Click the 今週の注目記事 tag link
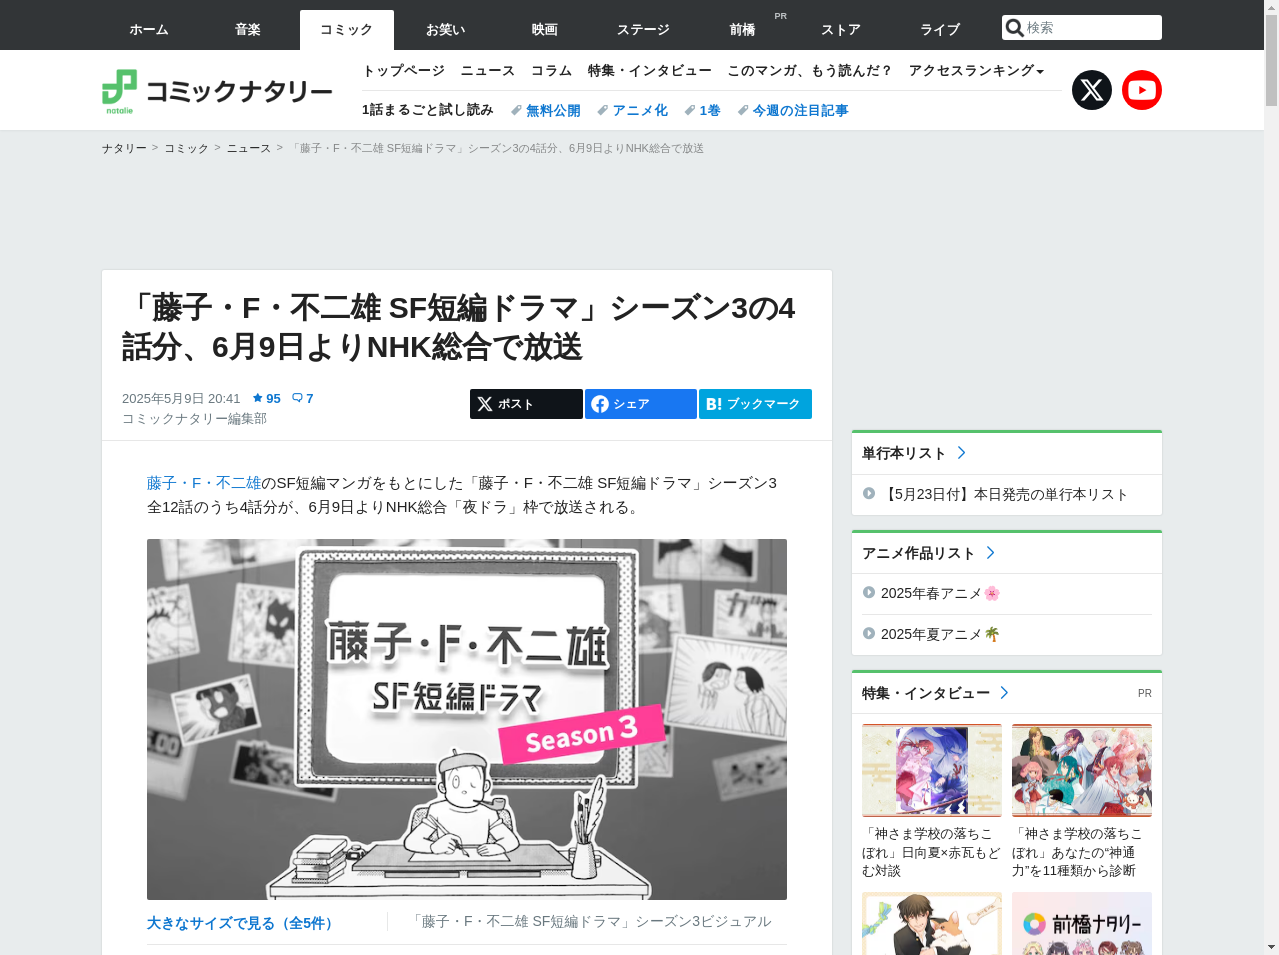The height and width of the screenshot is (955, 1279). click(x=793, y=111)
